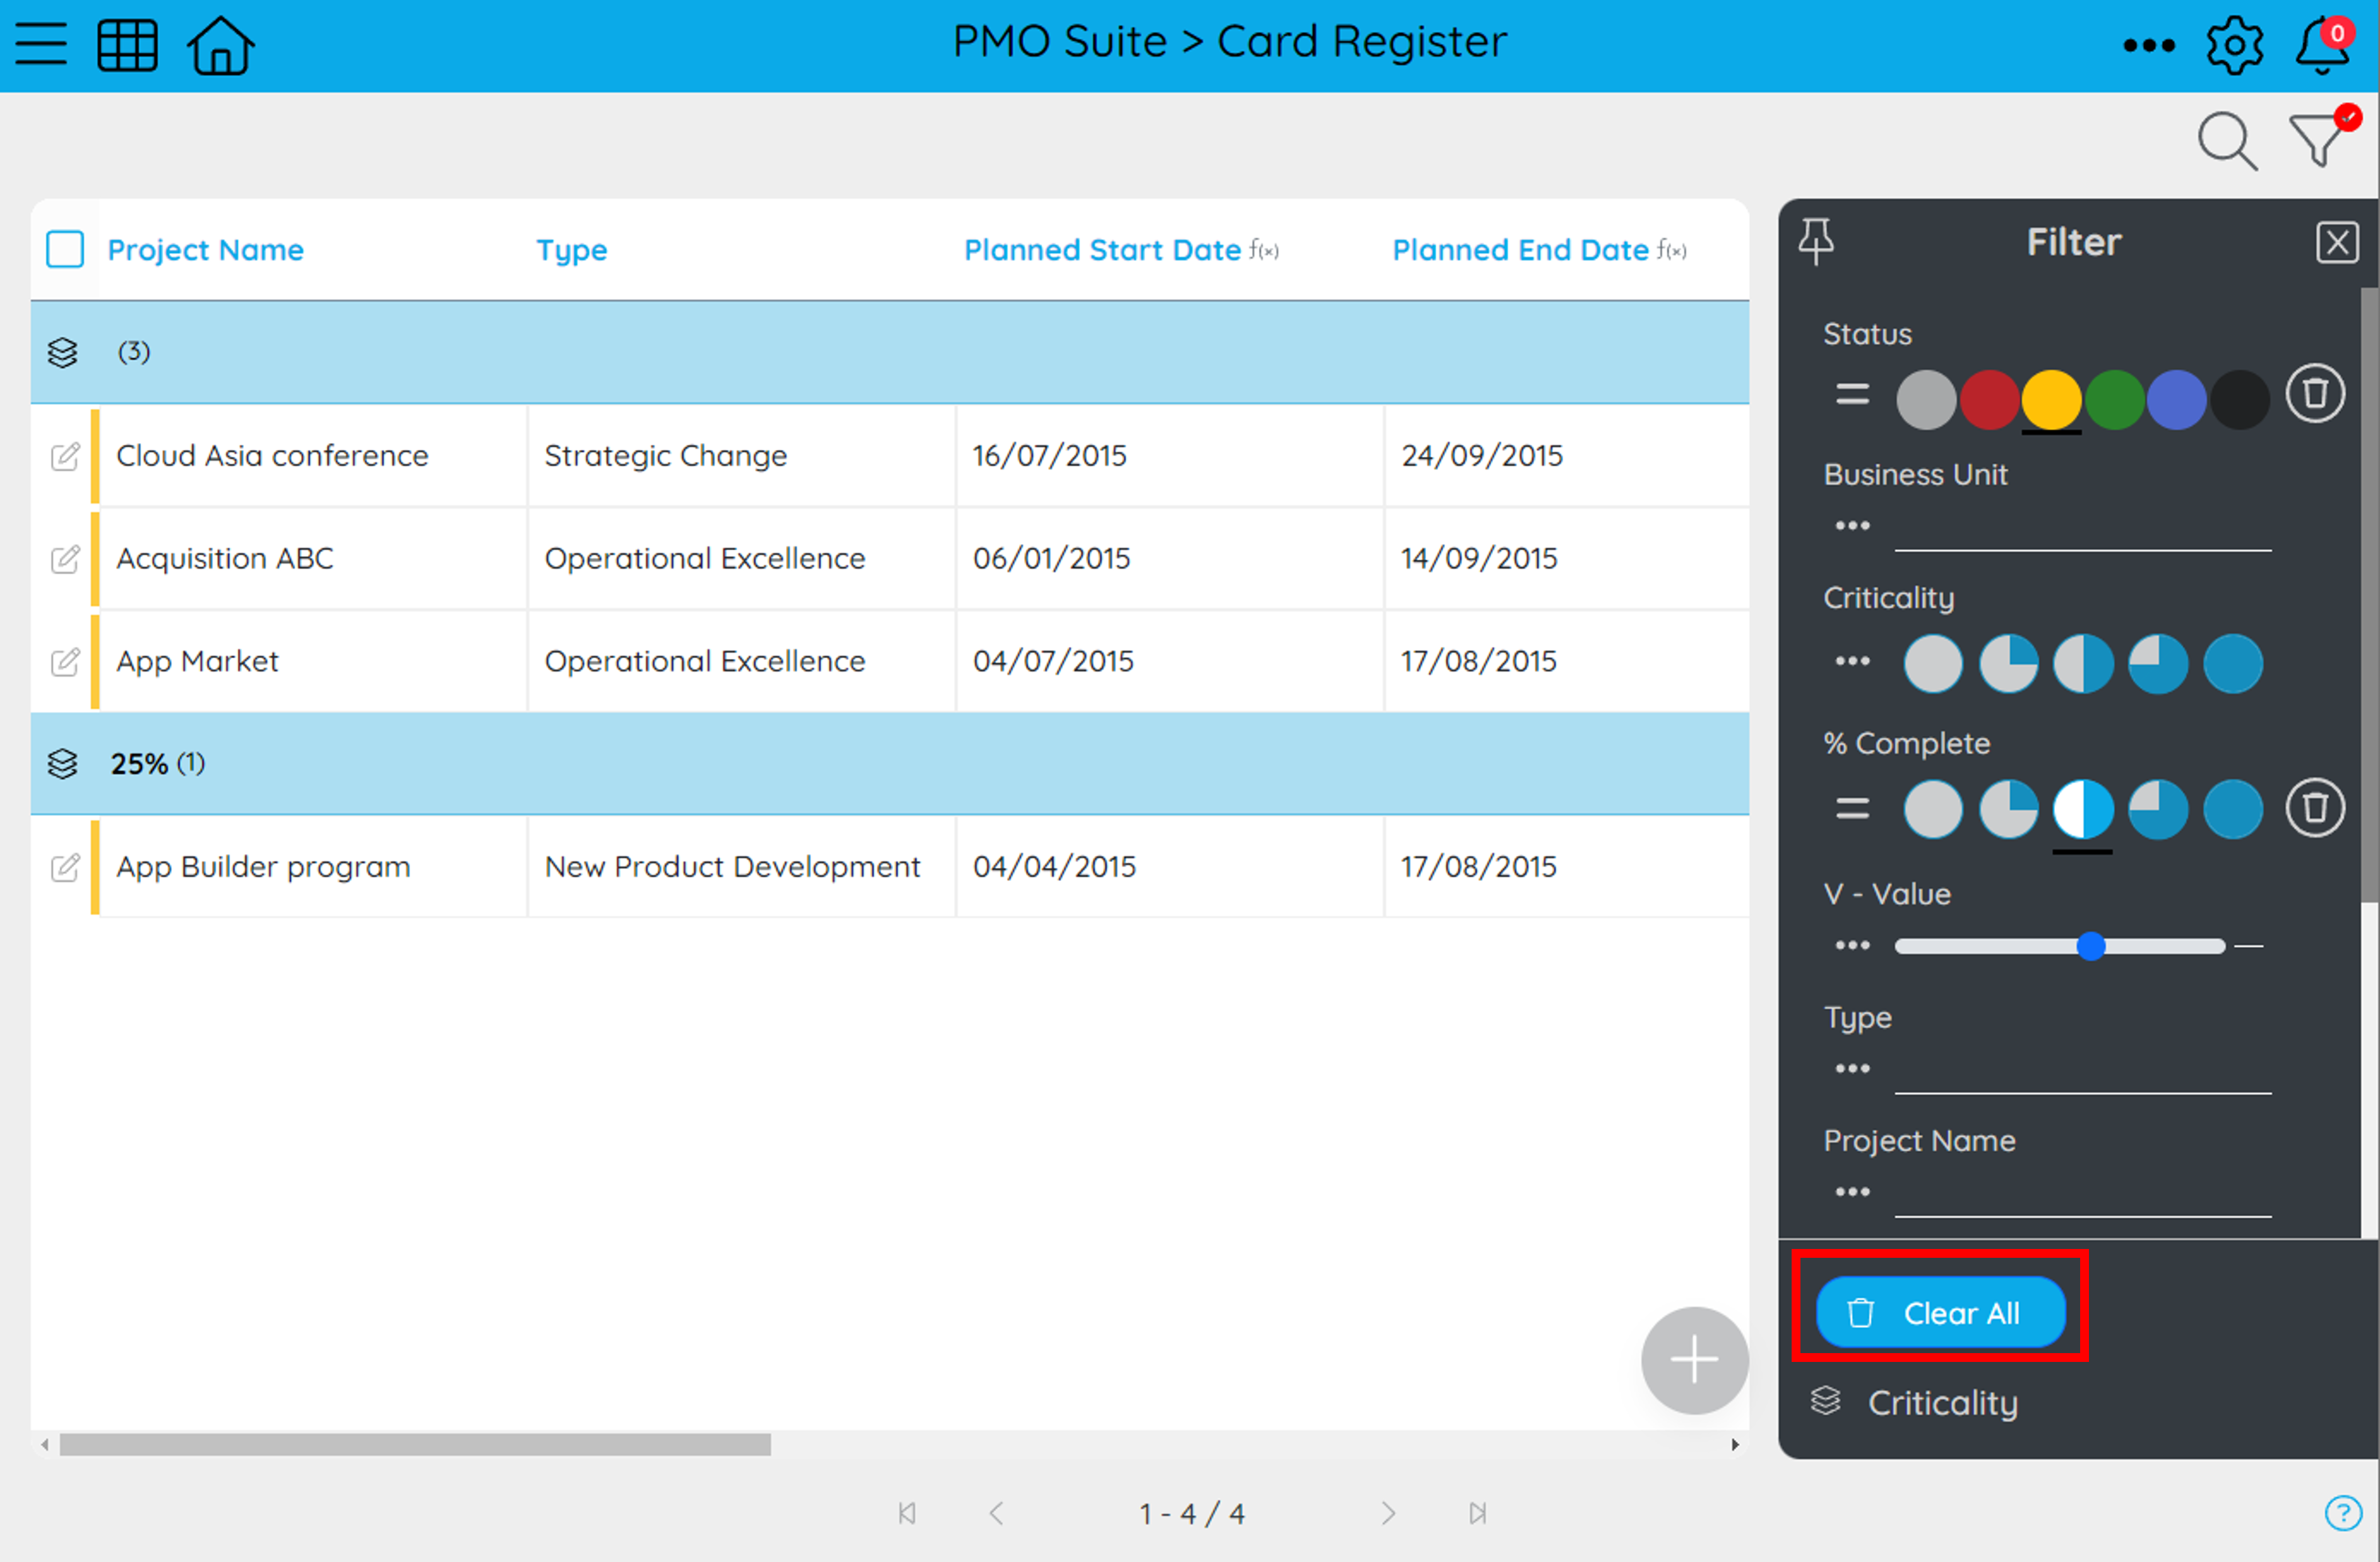Viewport: 2380px width, 1562px height.
Task: Open the V - Value operator options
Action: tap(1852, 945)
